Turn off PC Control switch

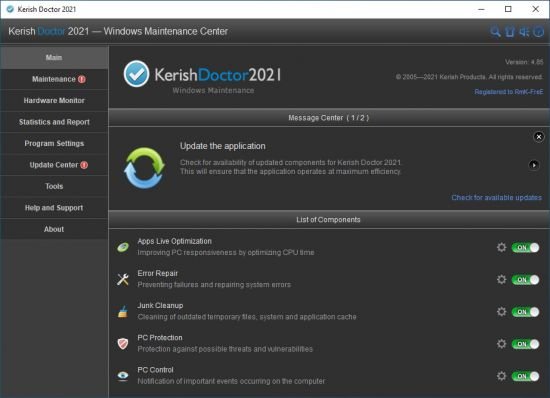coord(525,376)
